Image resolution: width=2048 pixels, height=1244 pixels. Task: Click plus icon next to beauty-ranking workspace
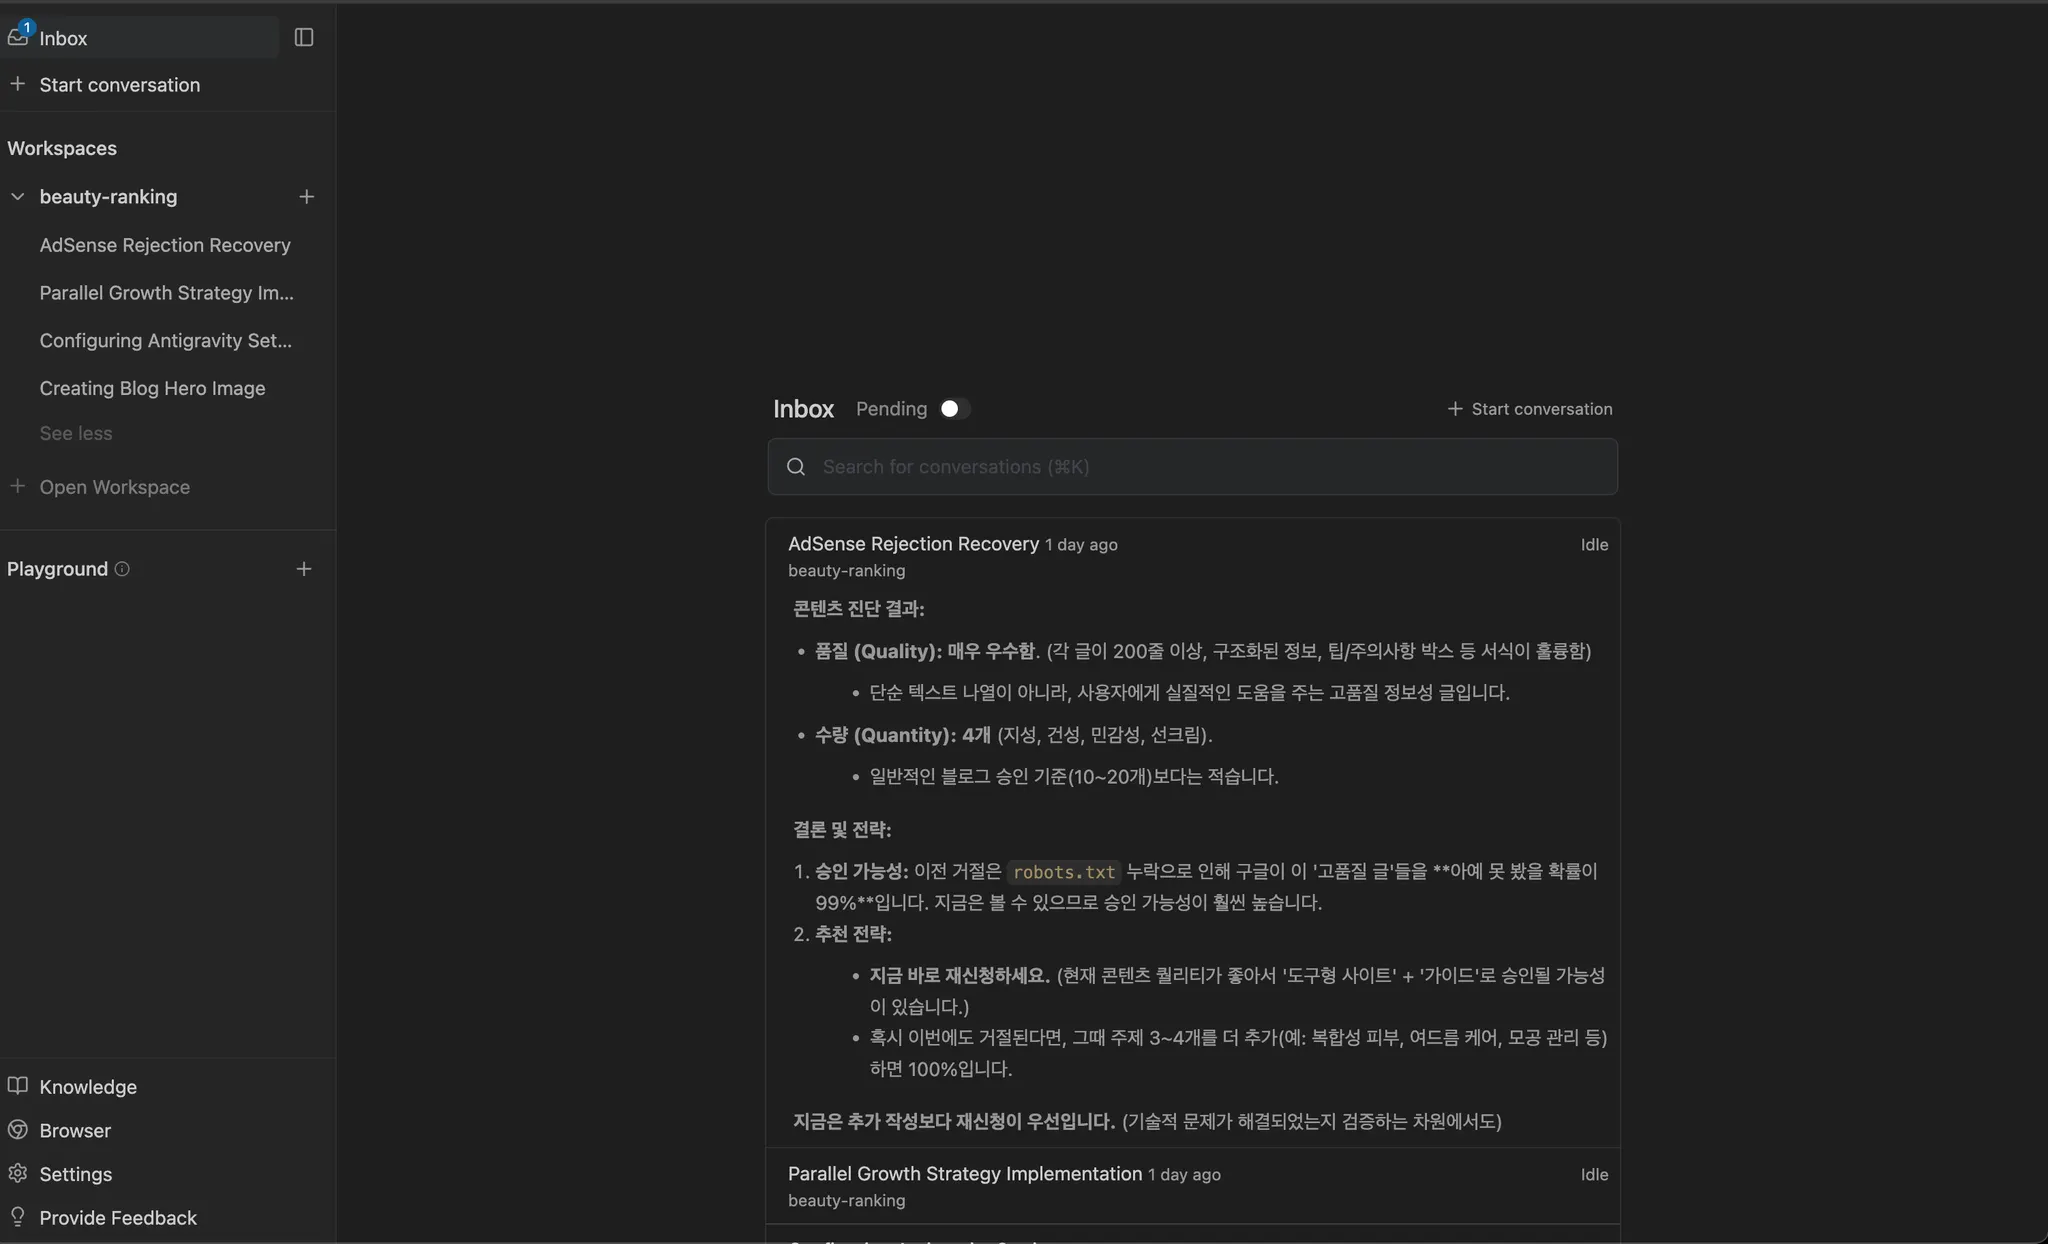(x=306, y=197)
